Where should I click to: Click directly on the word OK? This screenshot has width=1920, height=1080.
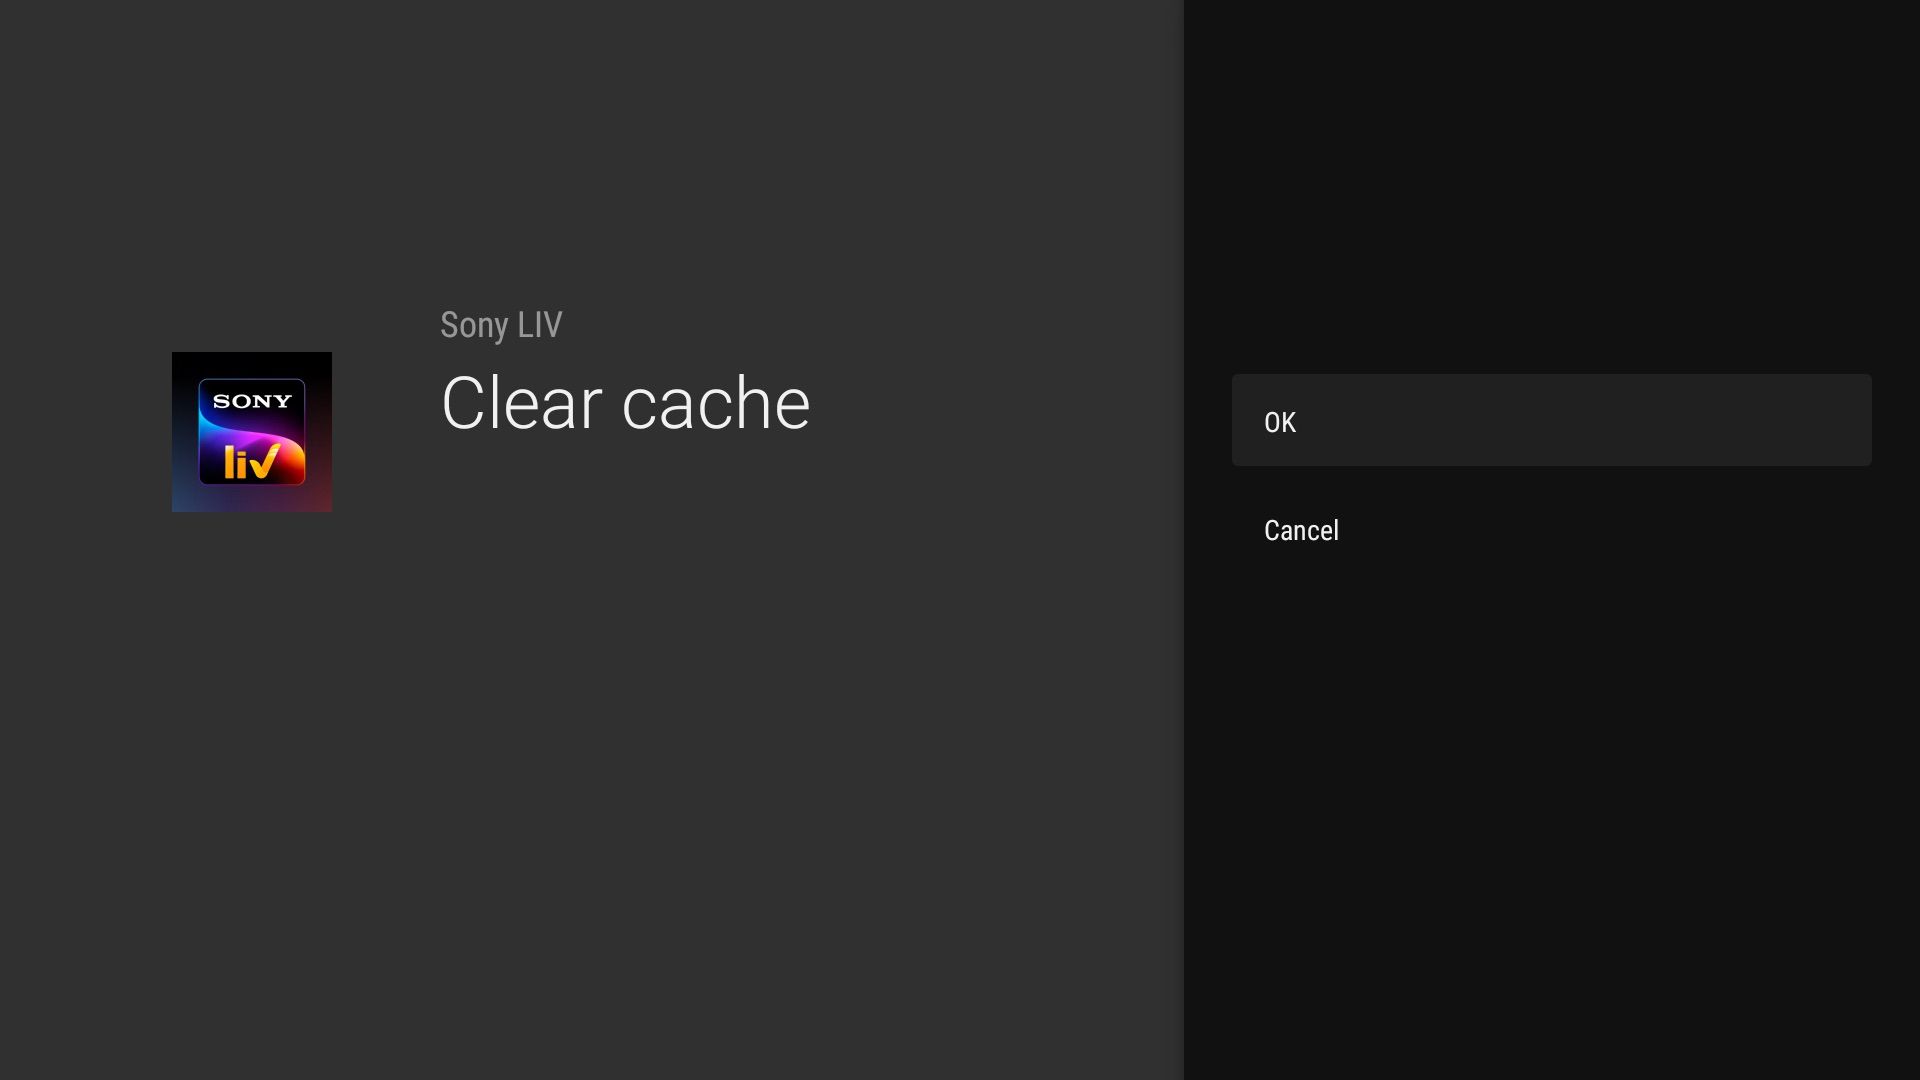point(1280,421)
